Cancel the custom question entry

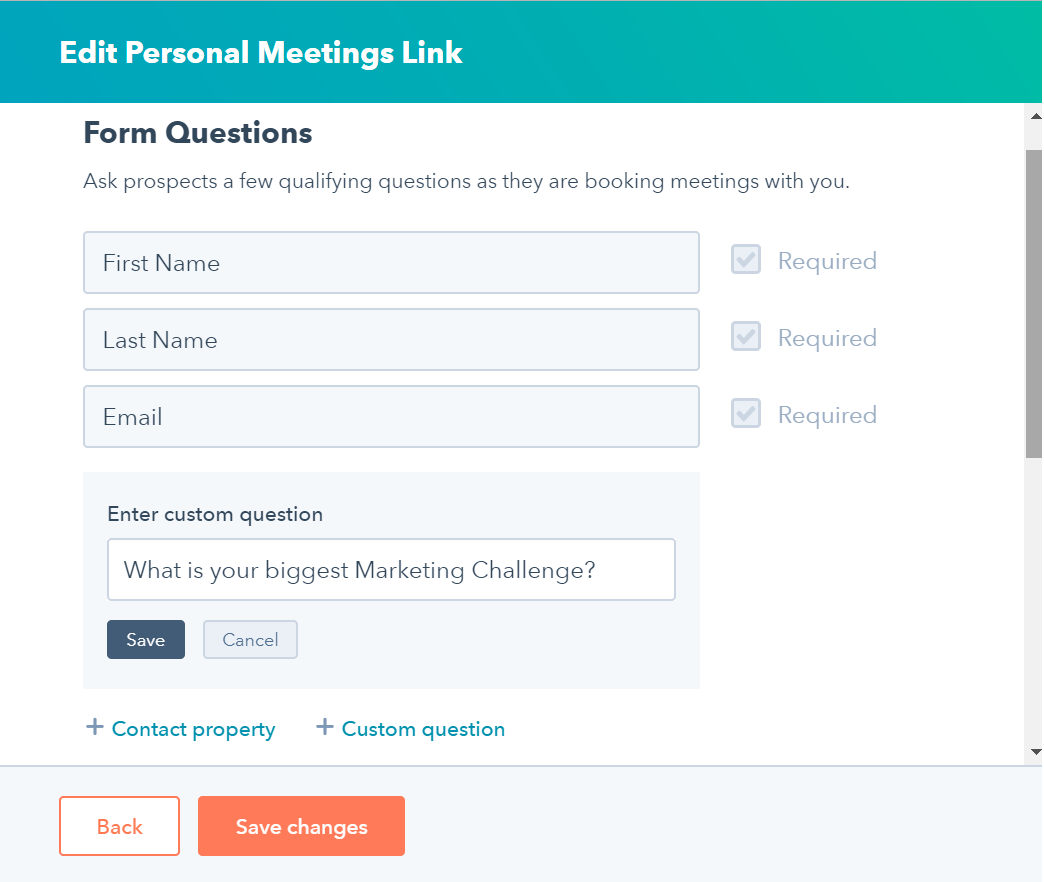[250, 640]
